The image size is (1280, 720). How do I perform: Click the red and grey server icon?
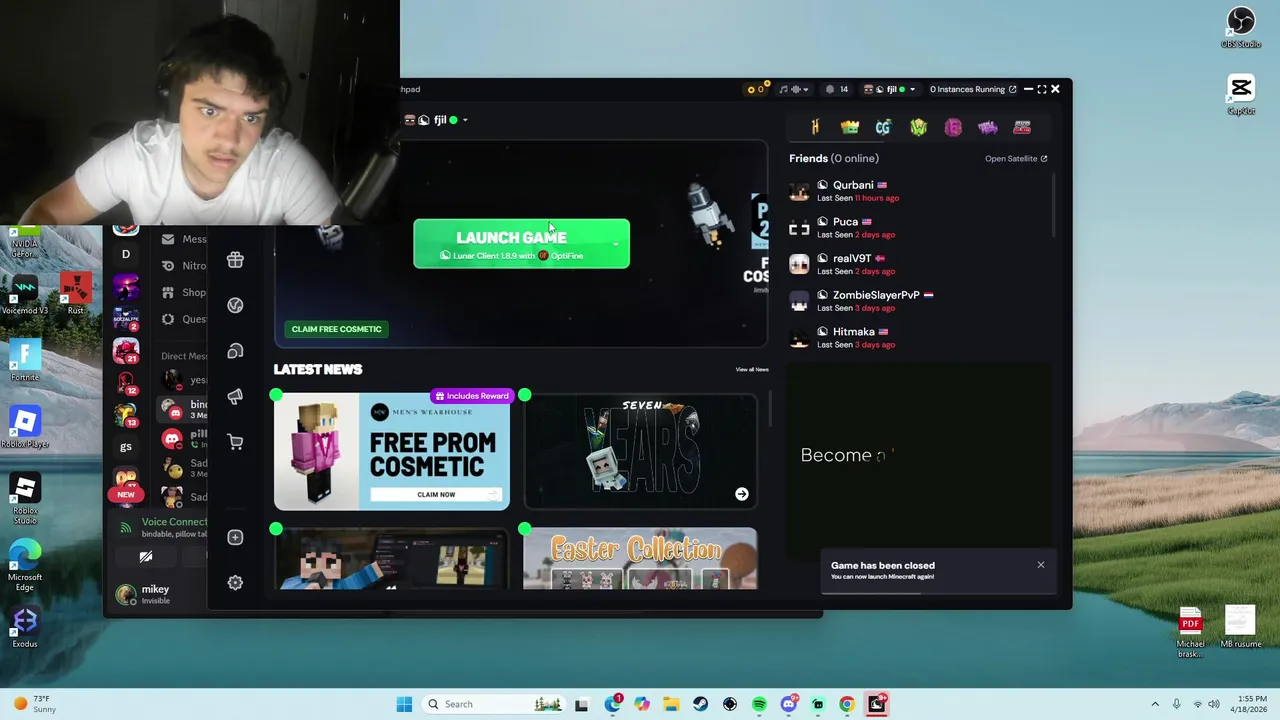(x=1022, y=127)
